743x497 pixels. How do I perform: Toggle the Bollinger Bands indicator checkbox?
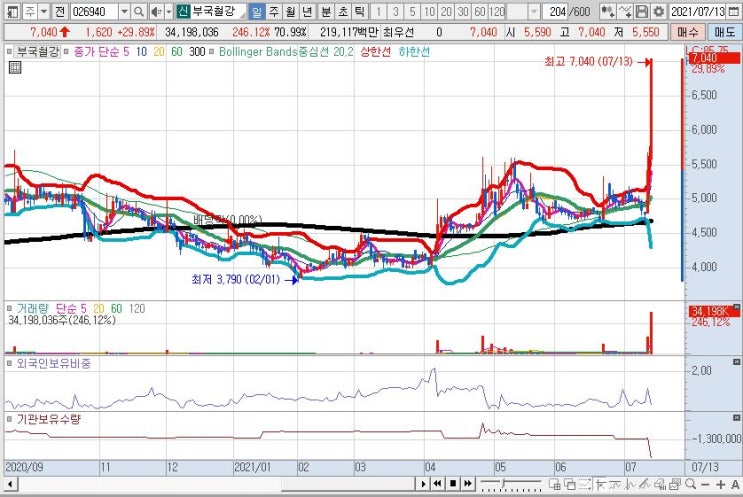pyautogui.click(x=211, y=51)
